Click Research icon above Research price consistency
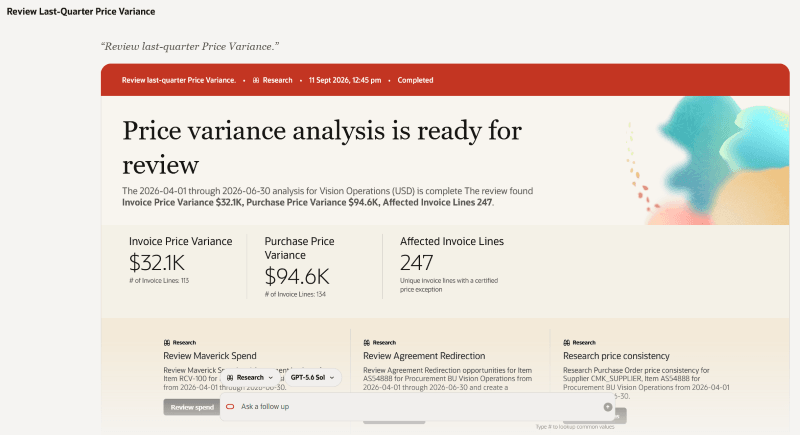 (566, 343)
